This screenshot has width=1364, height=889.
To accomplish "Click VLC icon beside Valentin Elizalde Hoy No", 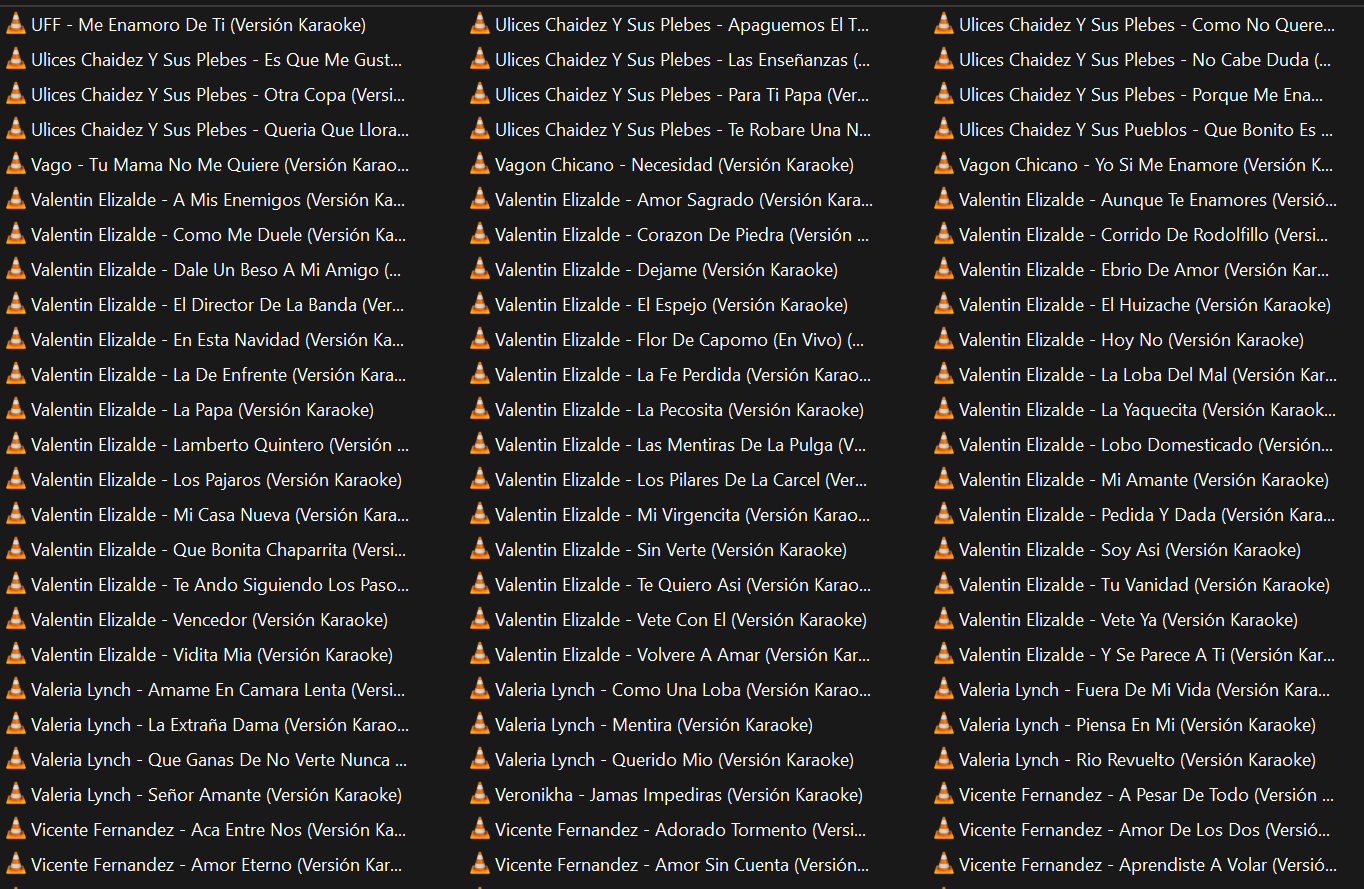I will [x=944, y=340].
